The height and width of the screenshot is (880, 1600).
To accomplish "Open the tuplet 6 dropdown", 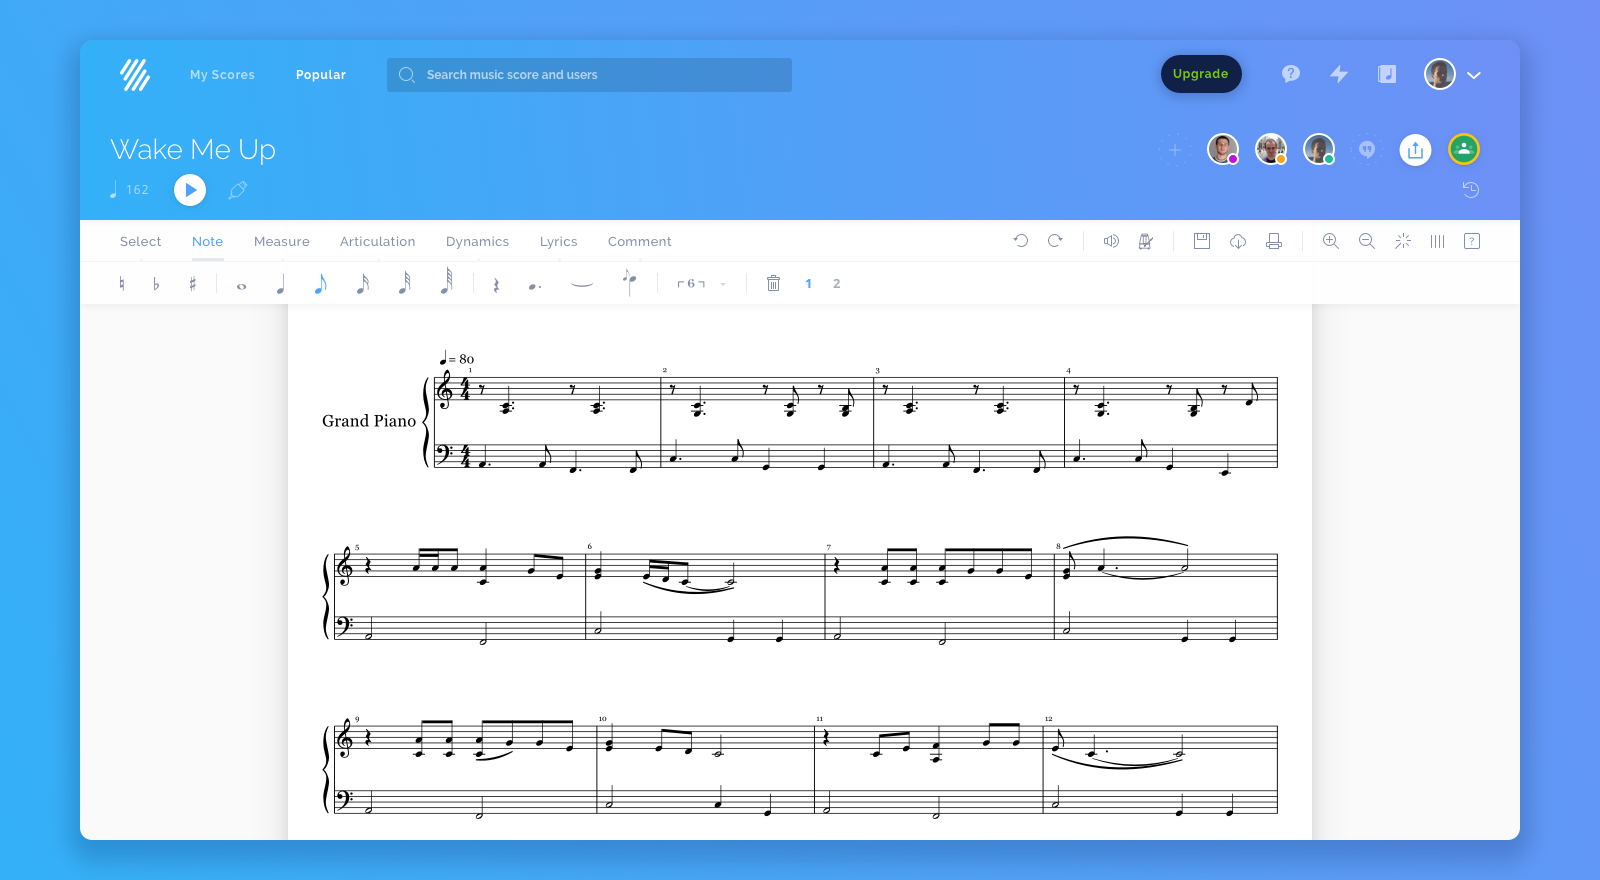I will [x=701, y=284].
